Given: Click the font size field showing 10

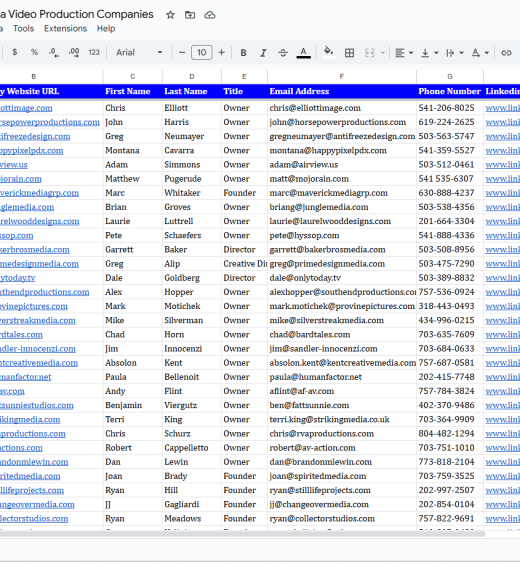Looking at the screenshot, I should (x=202, y=53).
